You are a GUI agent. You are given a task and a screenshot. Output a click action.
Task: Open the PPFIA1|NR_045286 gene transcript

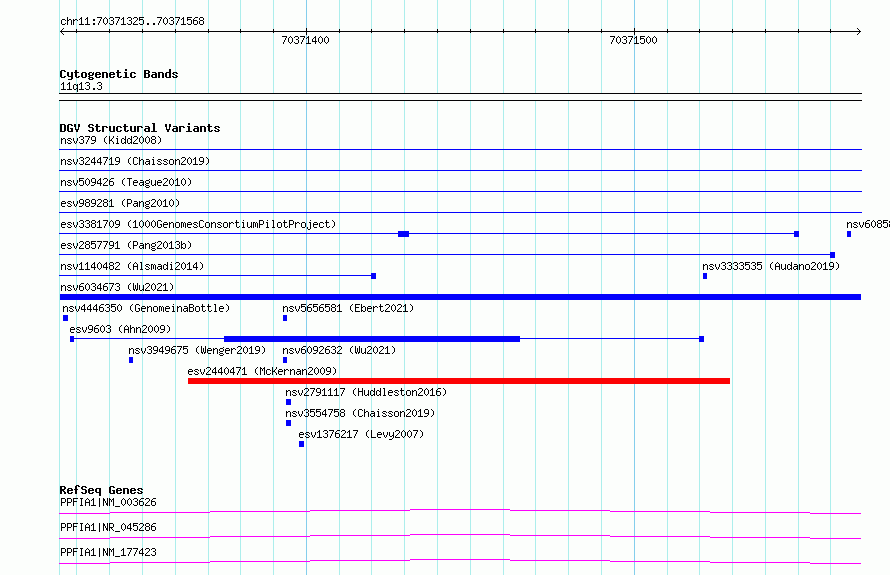(x=108, y=527)
